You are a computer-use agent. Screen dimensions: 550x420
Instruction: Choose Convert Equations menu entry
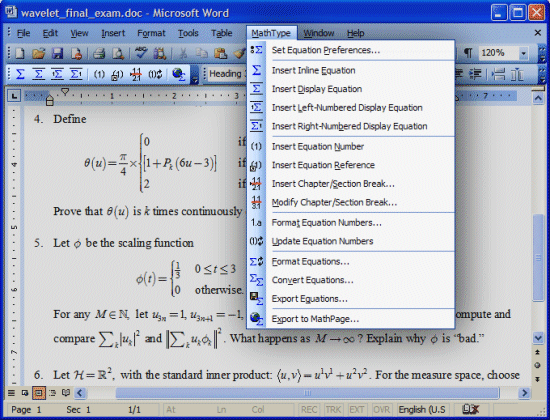[x=351, y=280]
